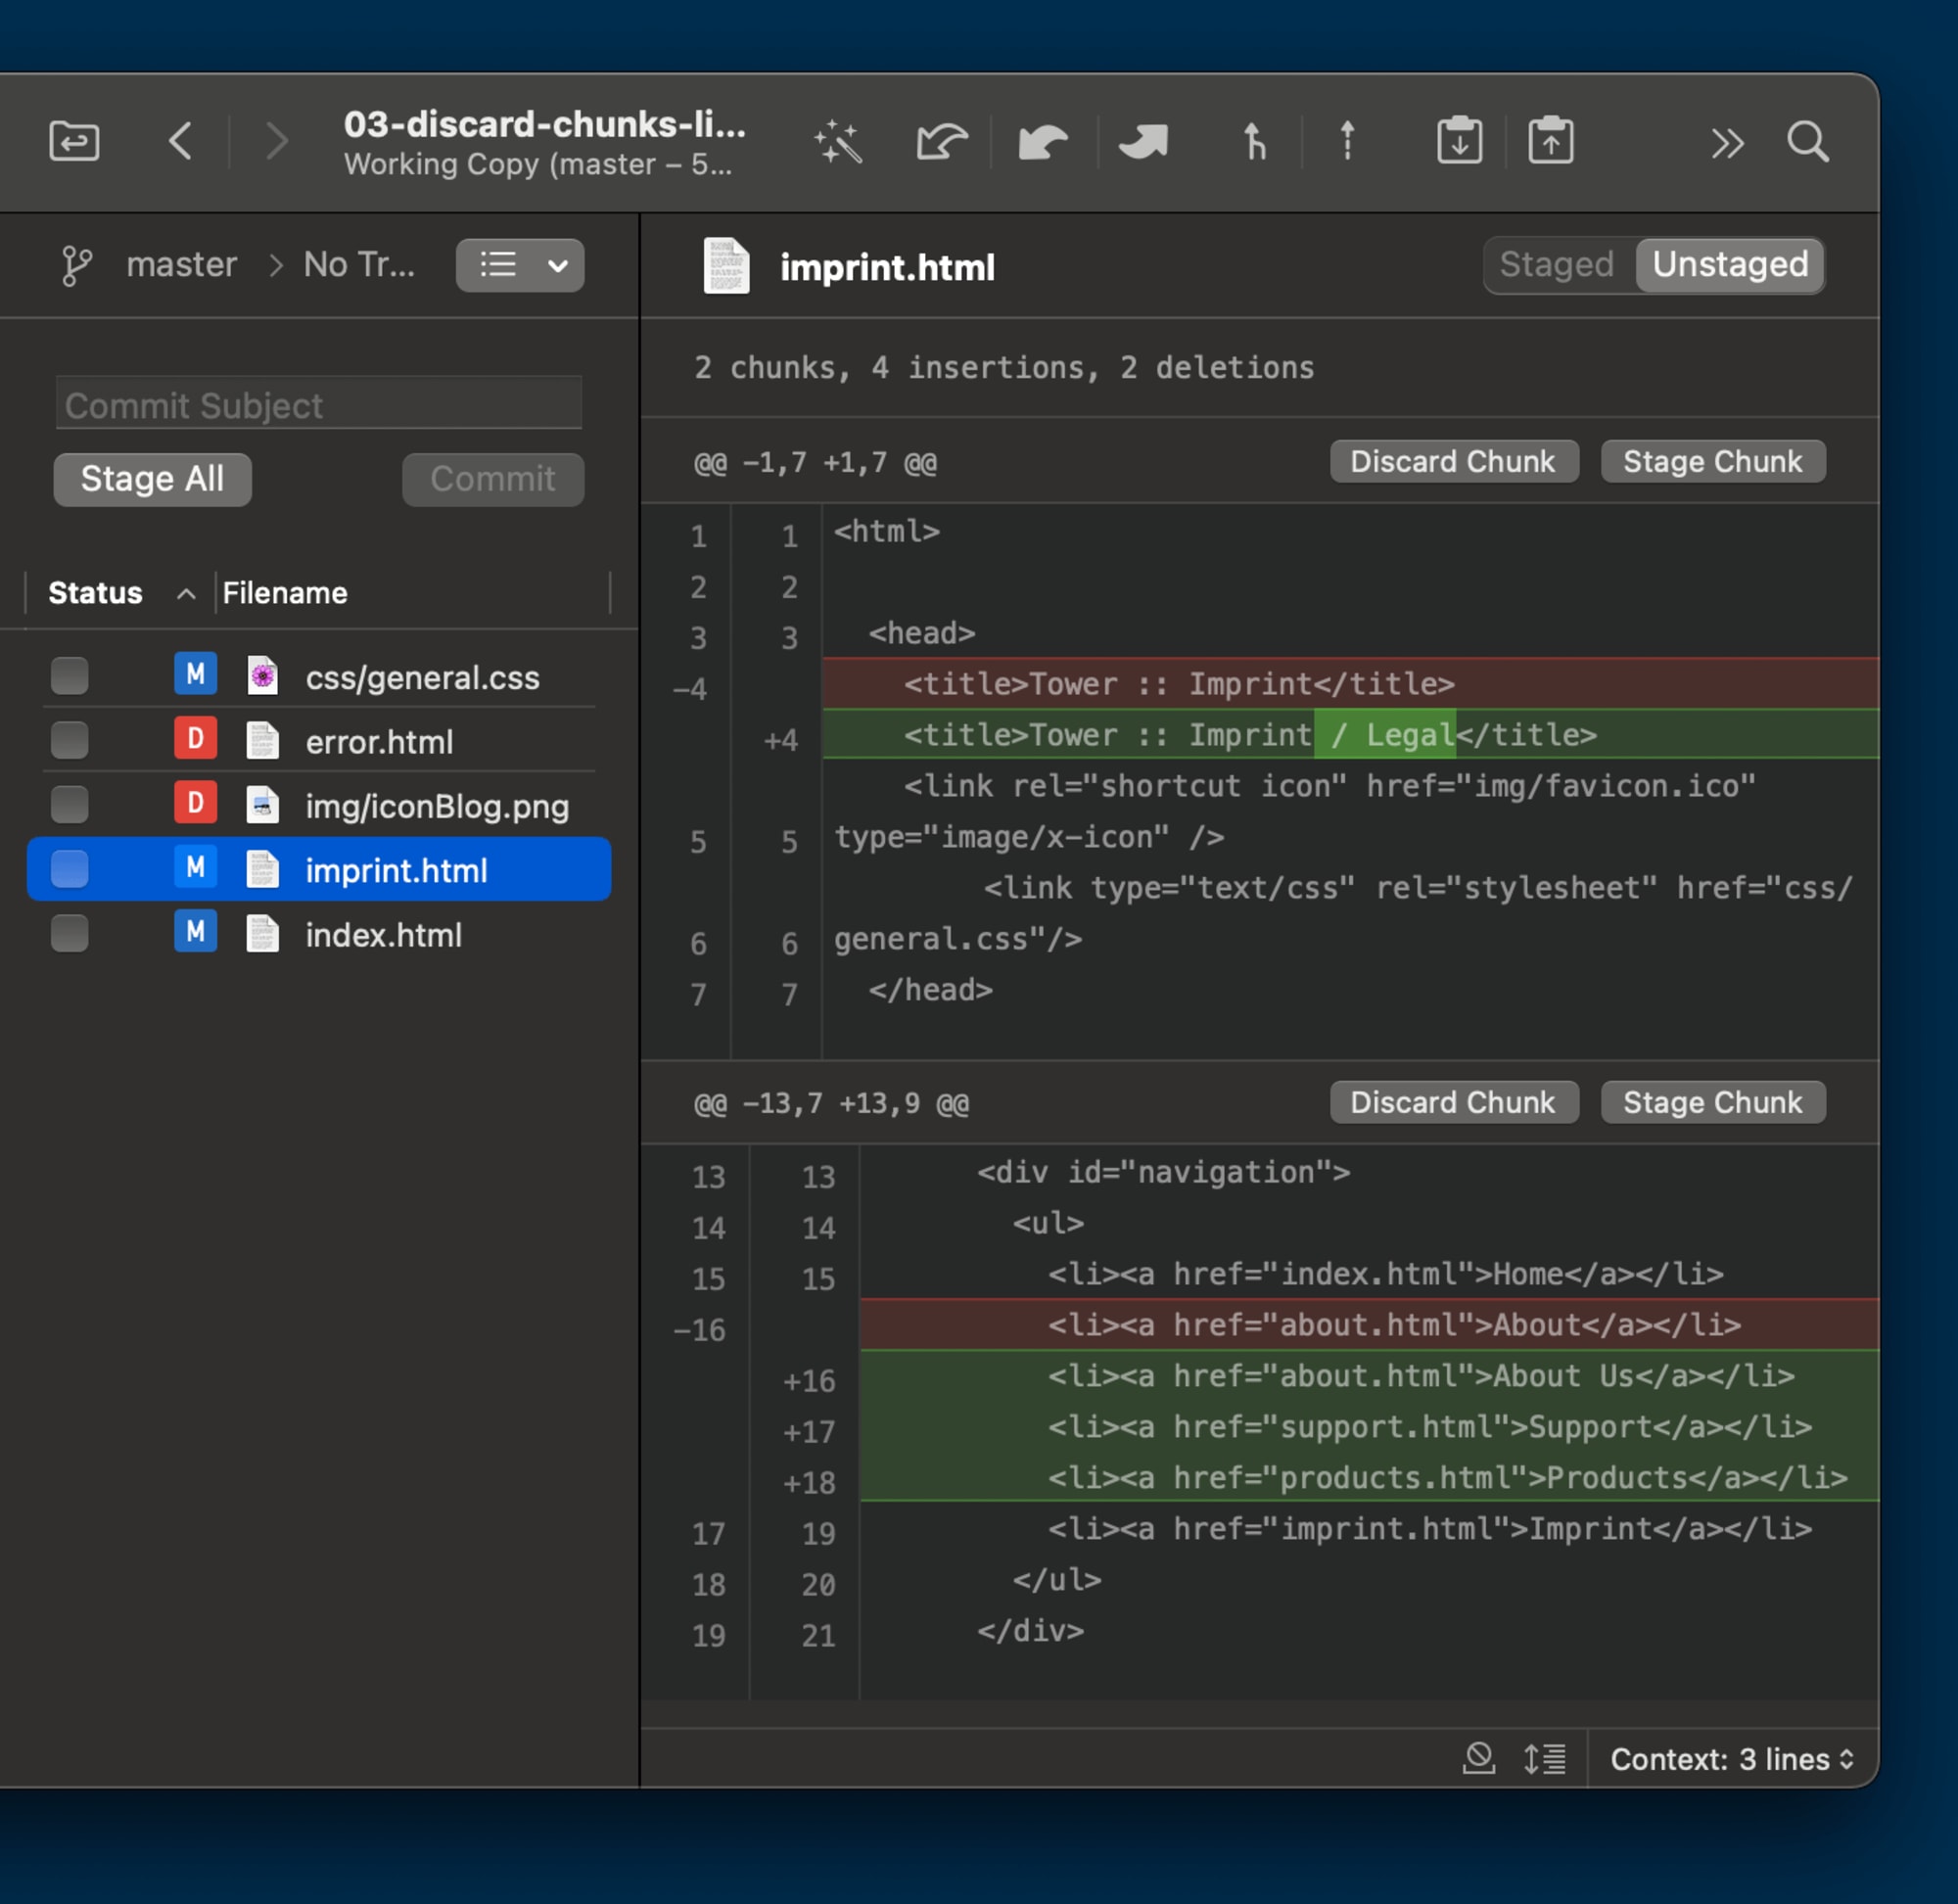Click the Save Stash icon
Viewport: 1958px width, 1904px height.
(x=1459, y=142)
